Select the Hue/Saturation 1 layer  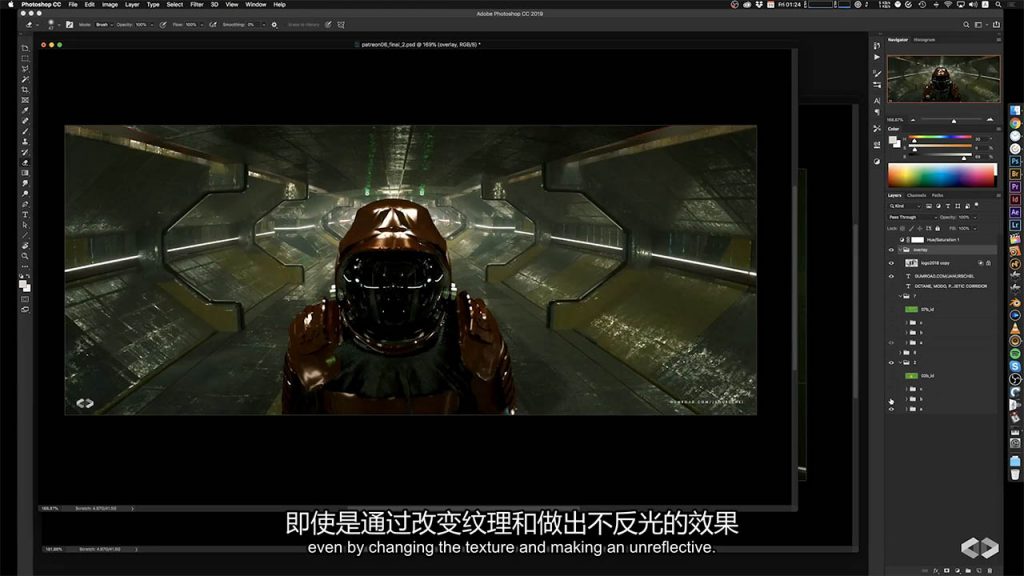[942, 240]
